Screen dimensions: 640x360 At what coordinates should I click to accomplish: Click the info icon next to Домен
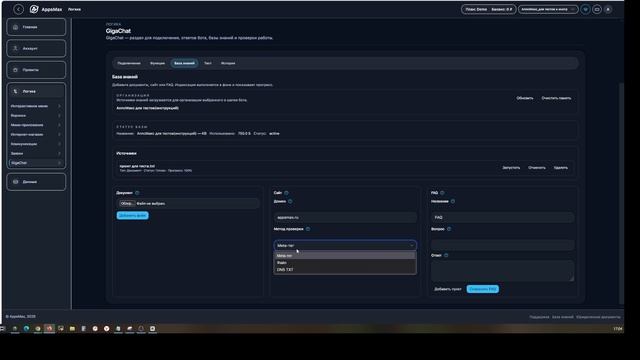click(x=290, y=201)
